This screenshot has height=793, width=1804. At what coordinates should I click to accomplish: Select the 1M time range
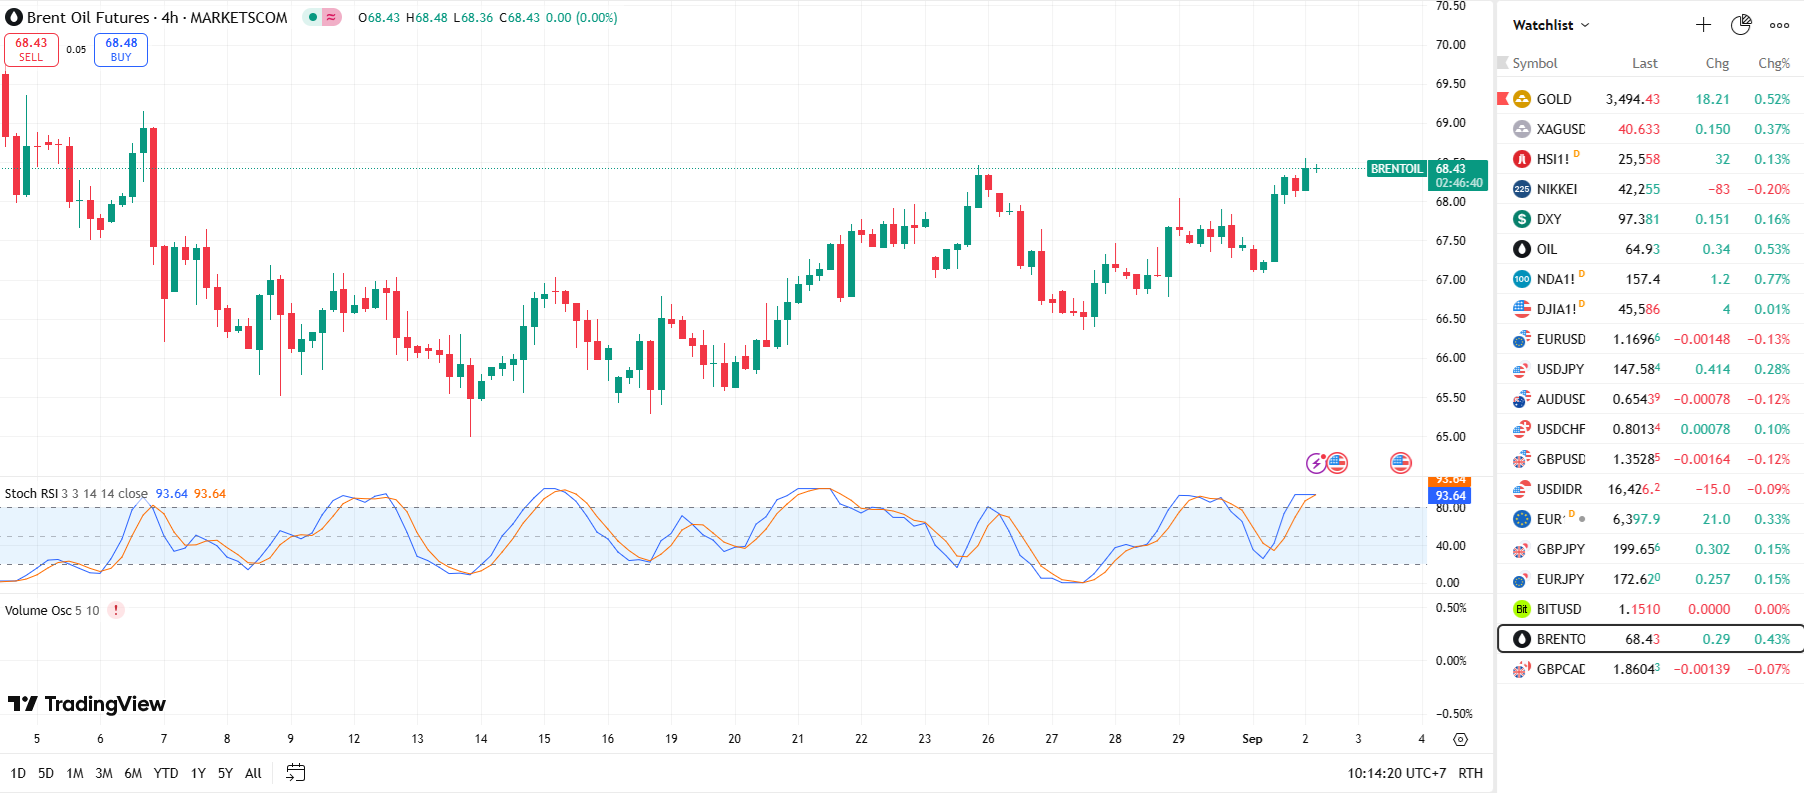pos(75,773)
